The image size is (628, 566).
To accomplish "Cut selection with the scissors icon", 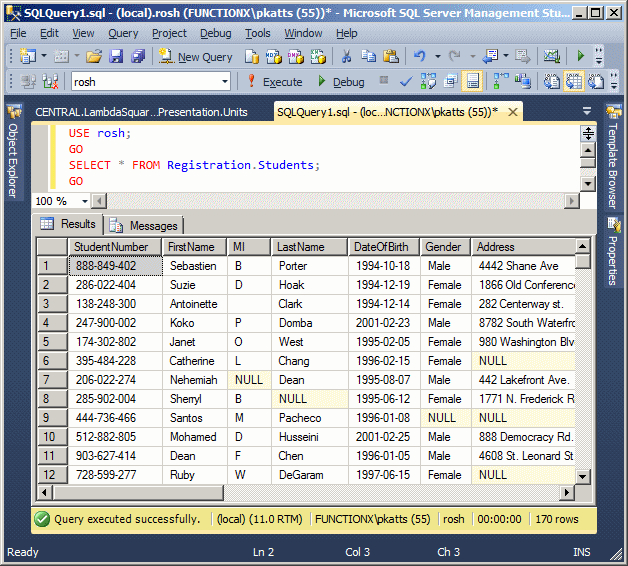I will tap(346, 56).
